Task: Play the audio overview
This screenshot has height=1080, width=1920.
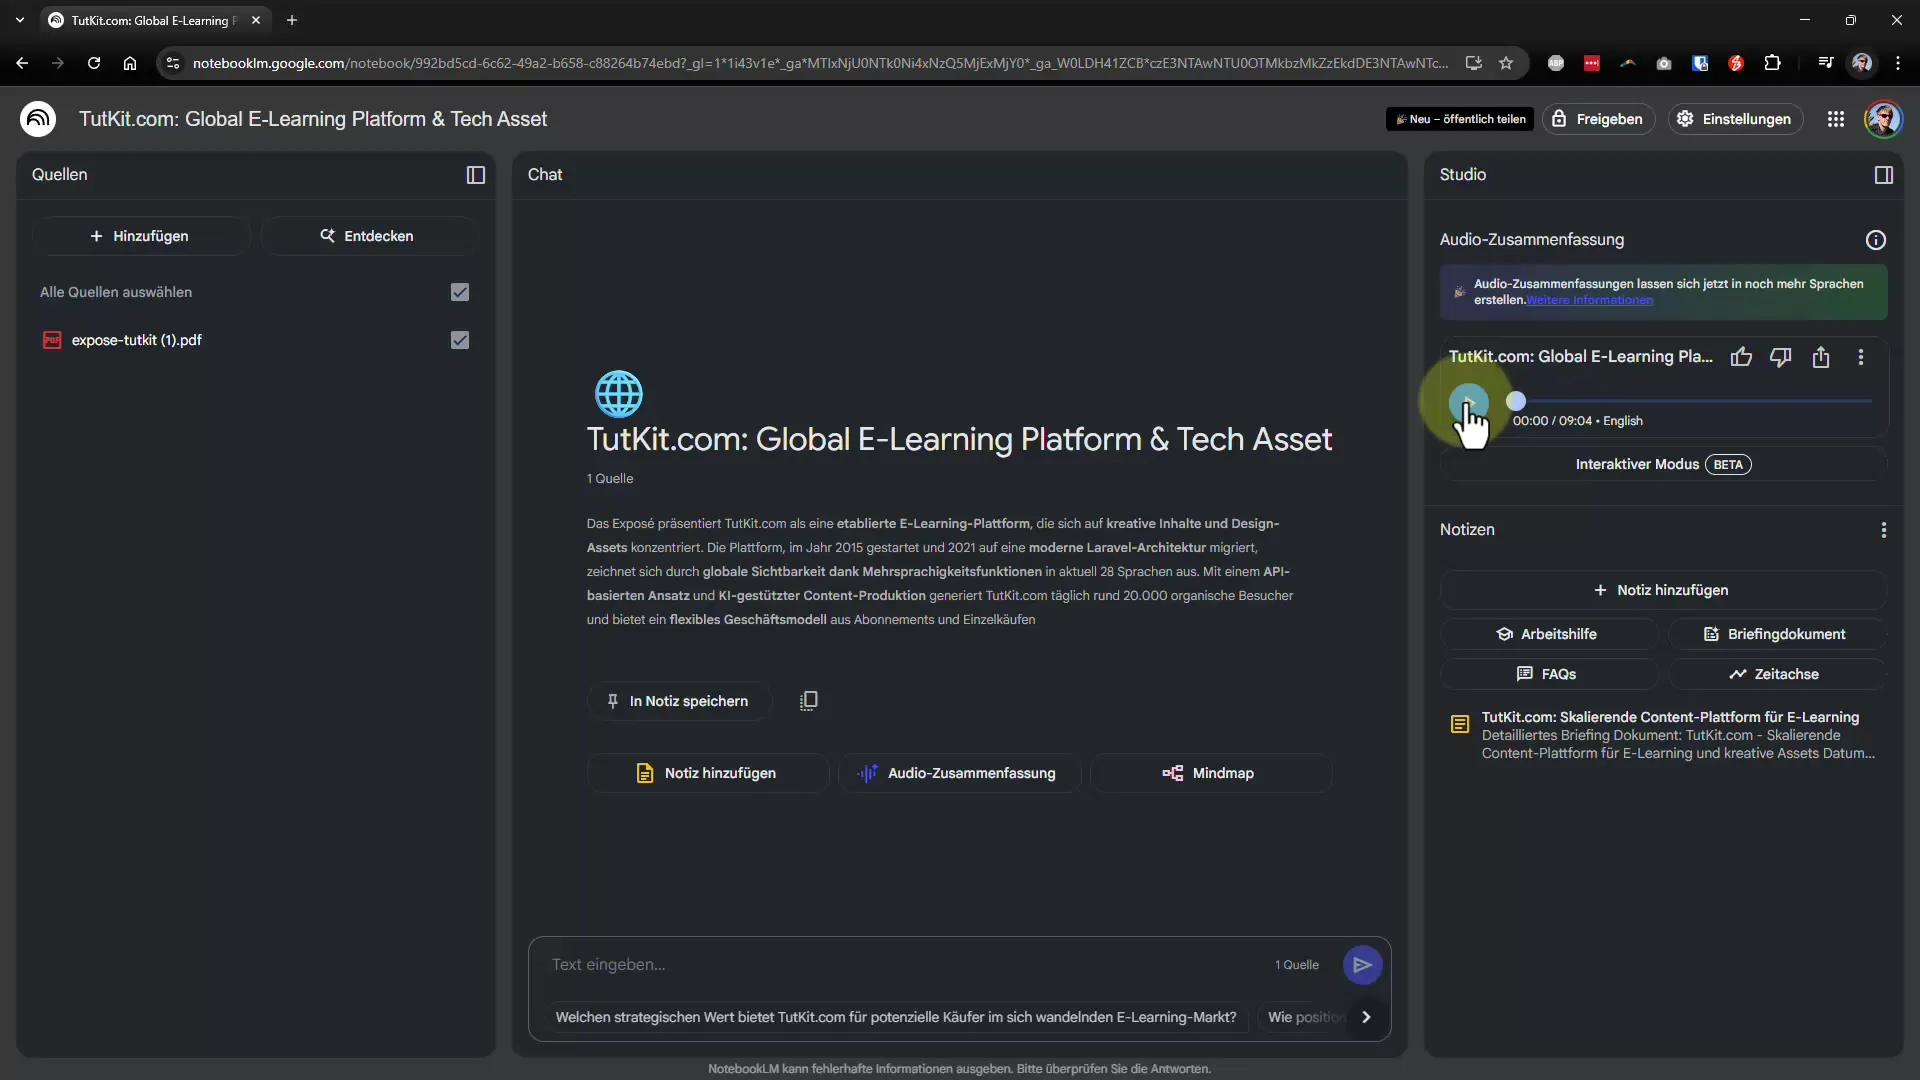Action: [x=1468, y=402]
